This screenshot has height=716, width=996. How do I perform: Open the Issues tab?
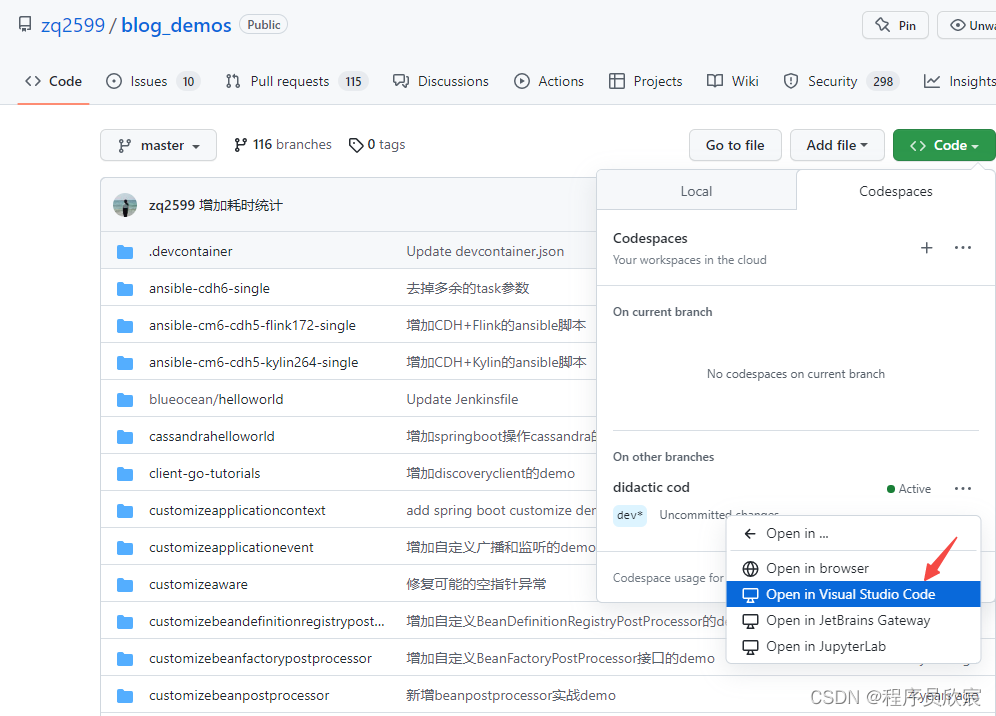point(152,81)
